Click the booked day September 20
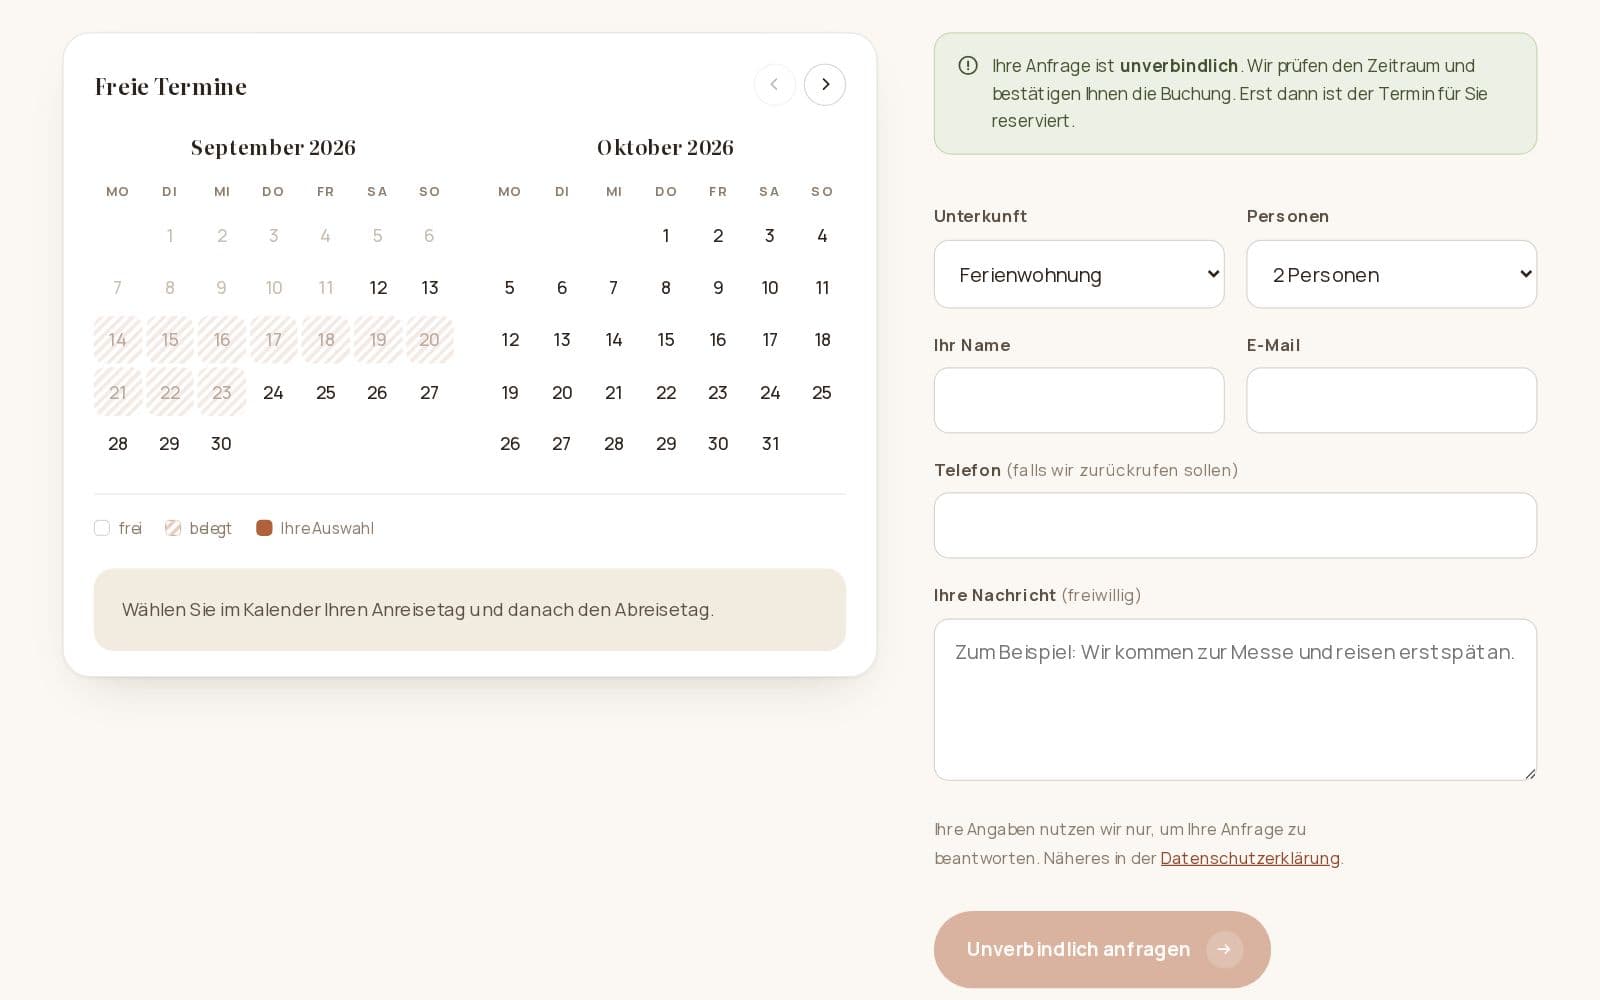 pos(430,340)
